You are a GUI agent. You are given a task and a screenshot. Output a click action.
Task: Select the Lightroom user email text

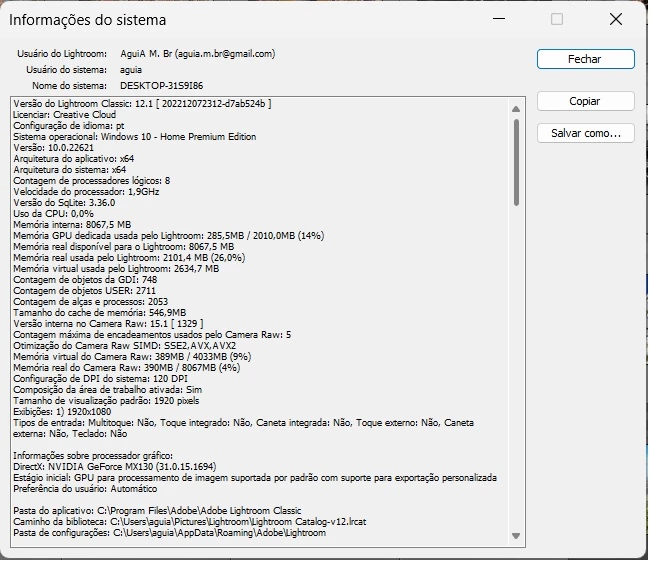(226, 54)
